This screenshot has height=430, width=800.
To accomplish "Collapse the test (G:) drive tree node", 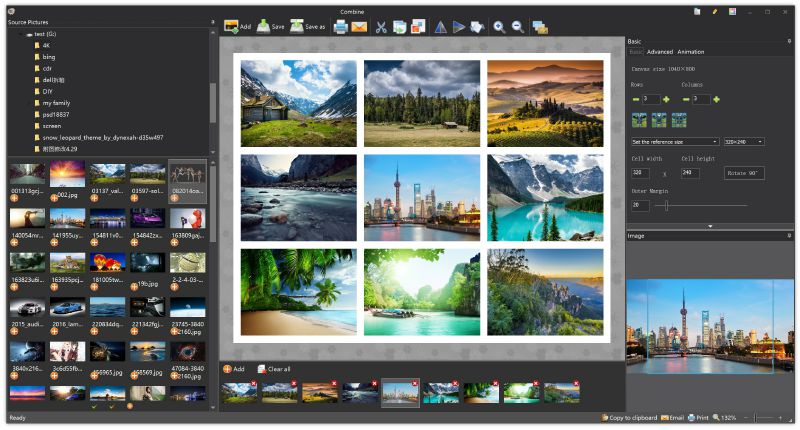I will click(x=19, y=34).
